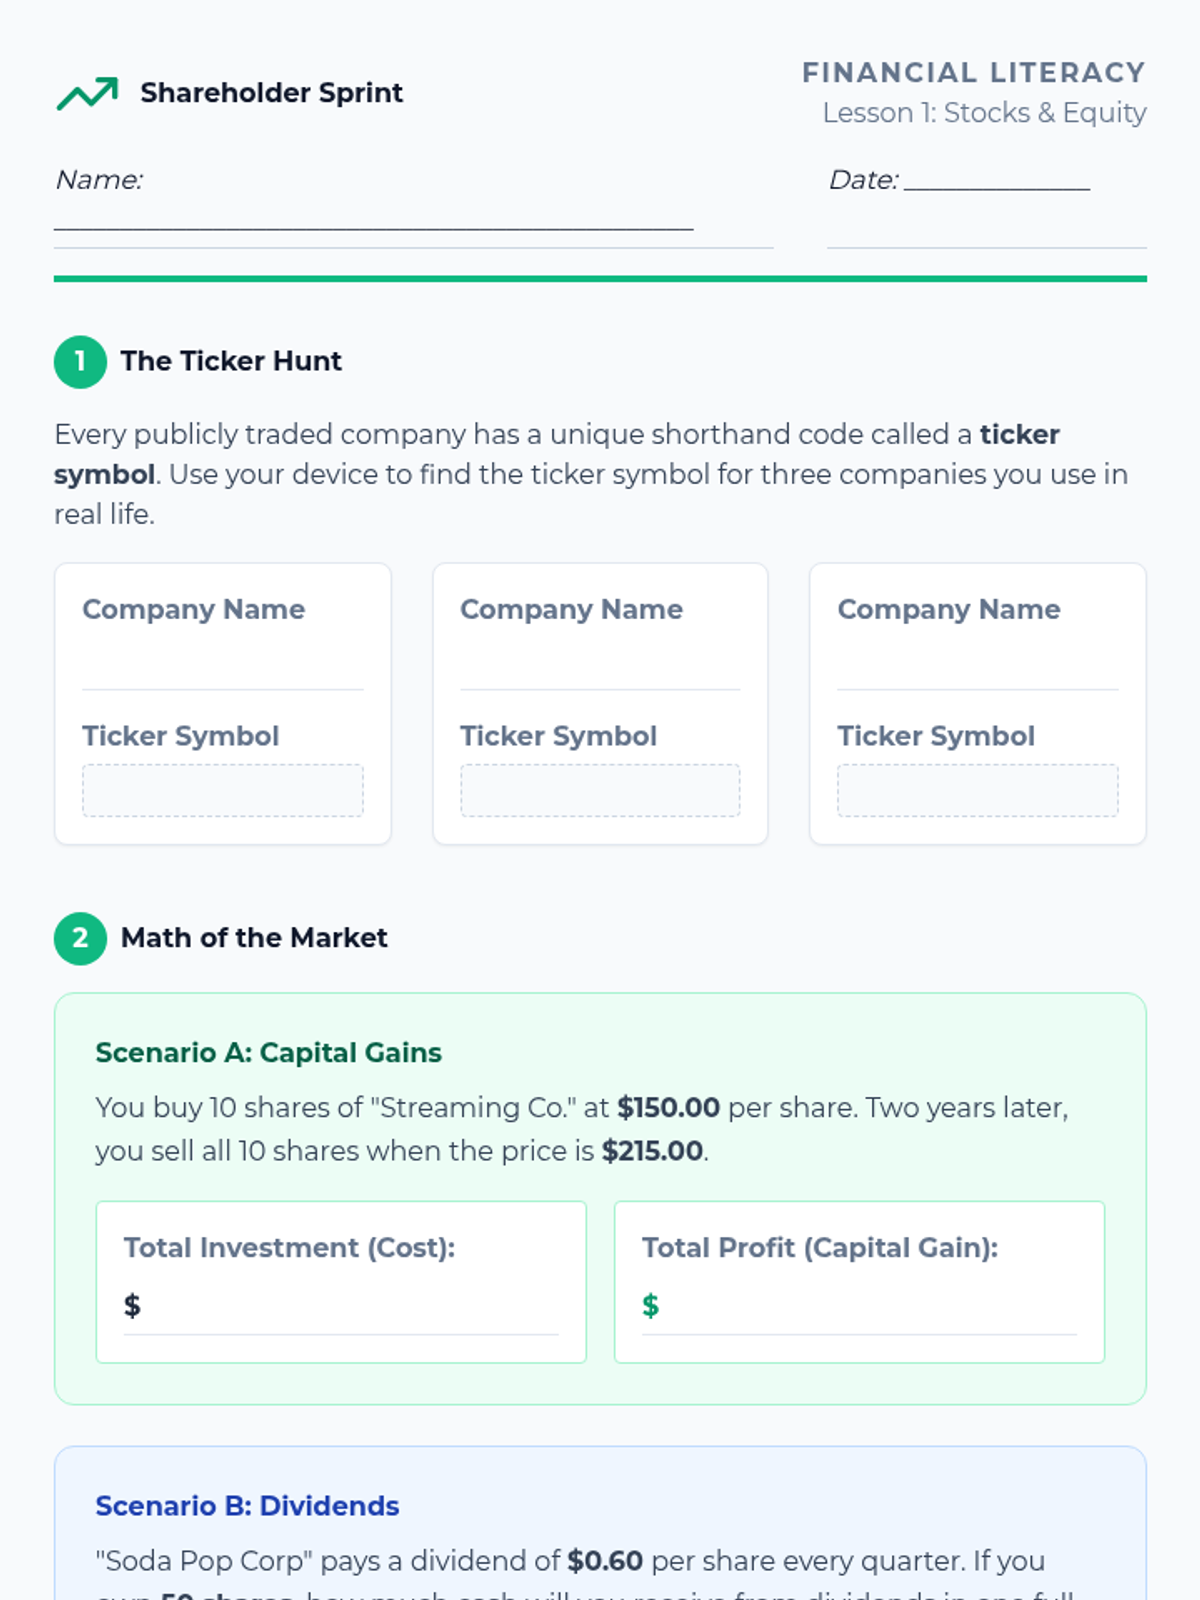Click the green trending-arrow logo icon
1200x1600 pixels.
(x=88, y=93)
